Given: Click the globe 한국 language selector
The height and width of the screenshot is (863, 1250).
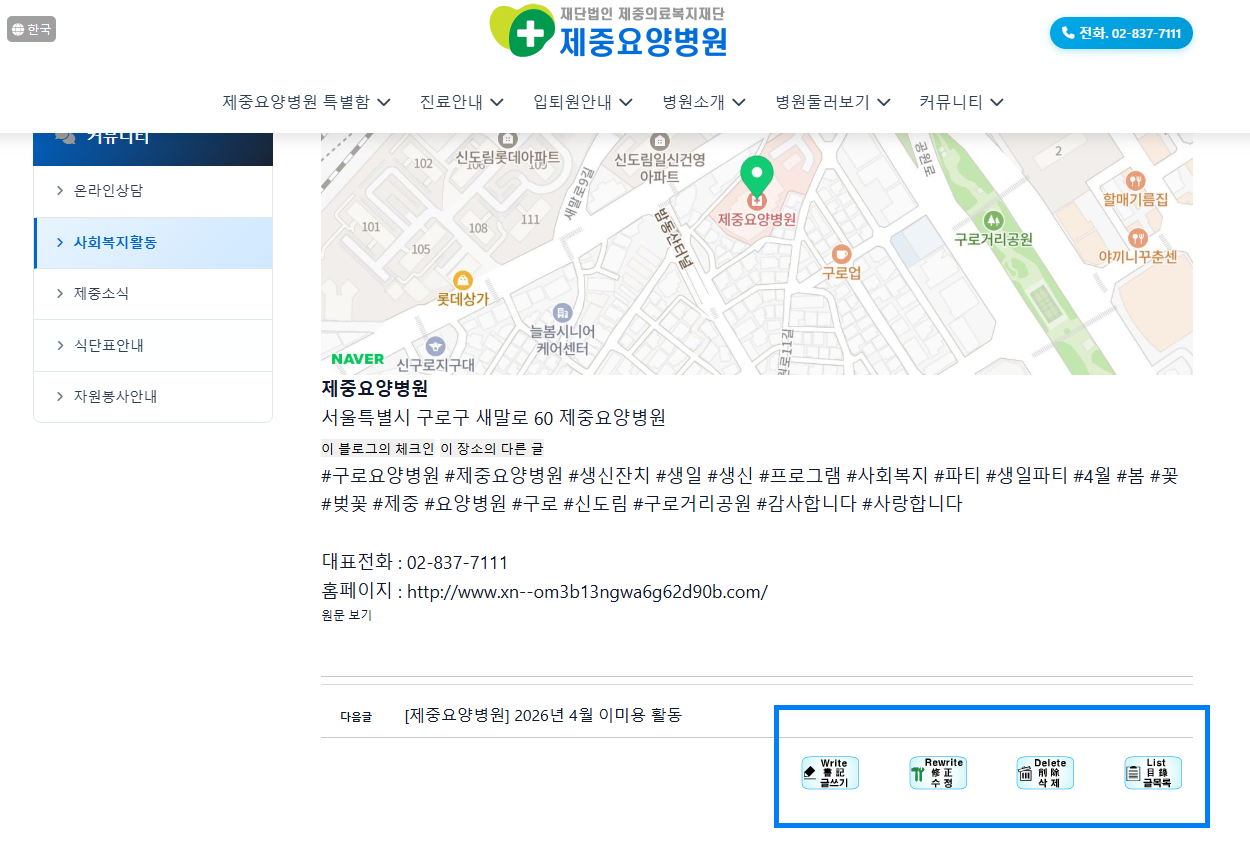Looking at the screenshot, I should point(31,29).
